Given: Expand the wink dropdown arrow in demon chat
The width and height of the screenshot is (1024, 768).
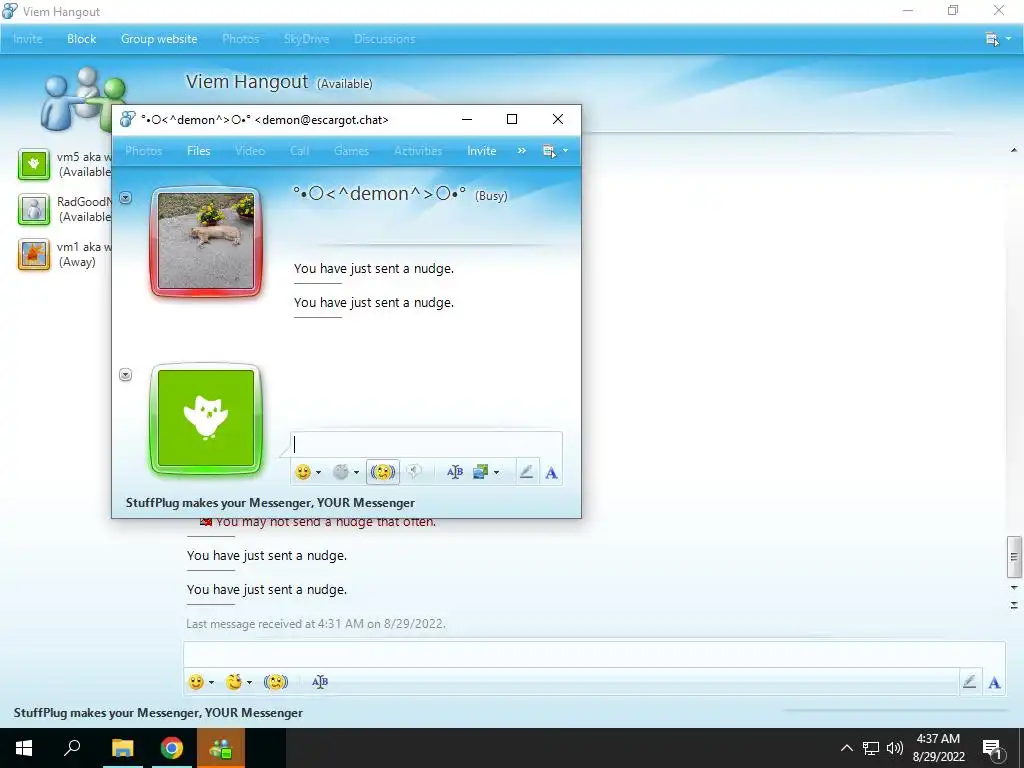Looking at the screenshot, I should coord(356,472).
